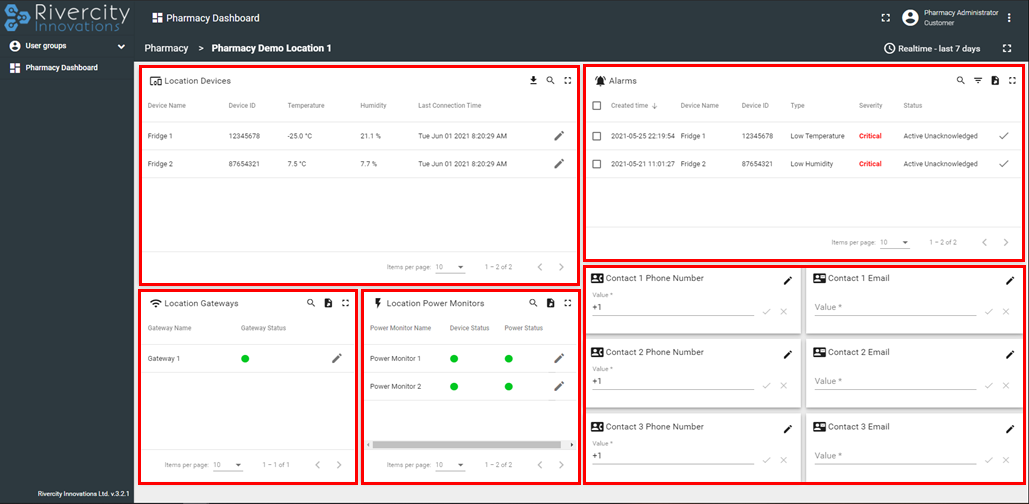Download Location Devices data
The width and height of the screenshot is (1029, 504).
533,81
